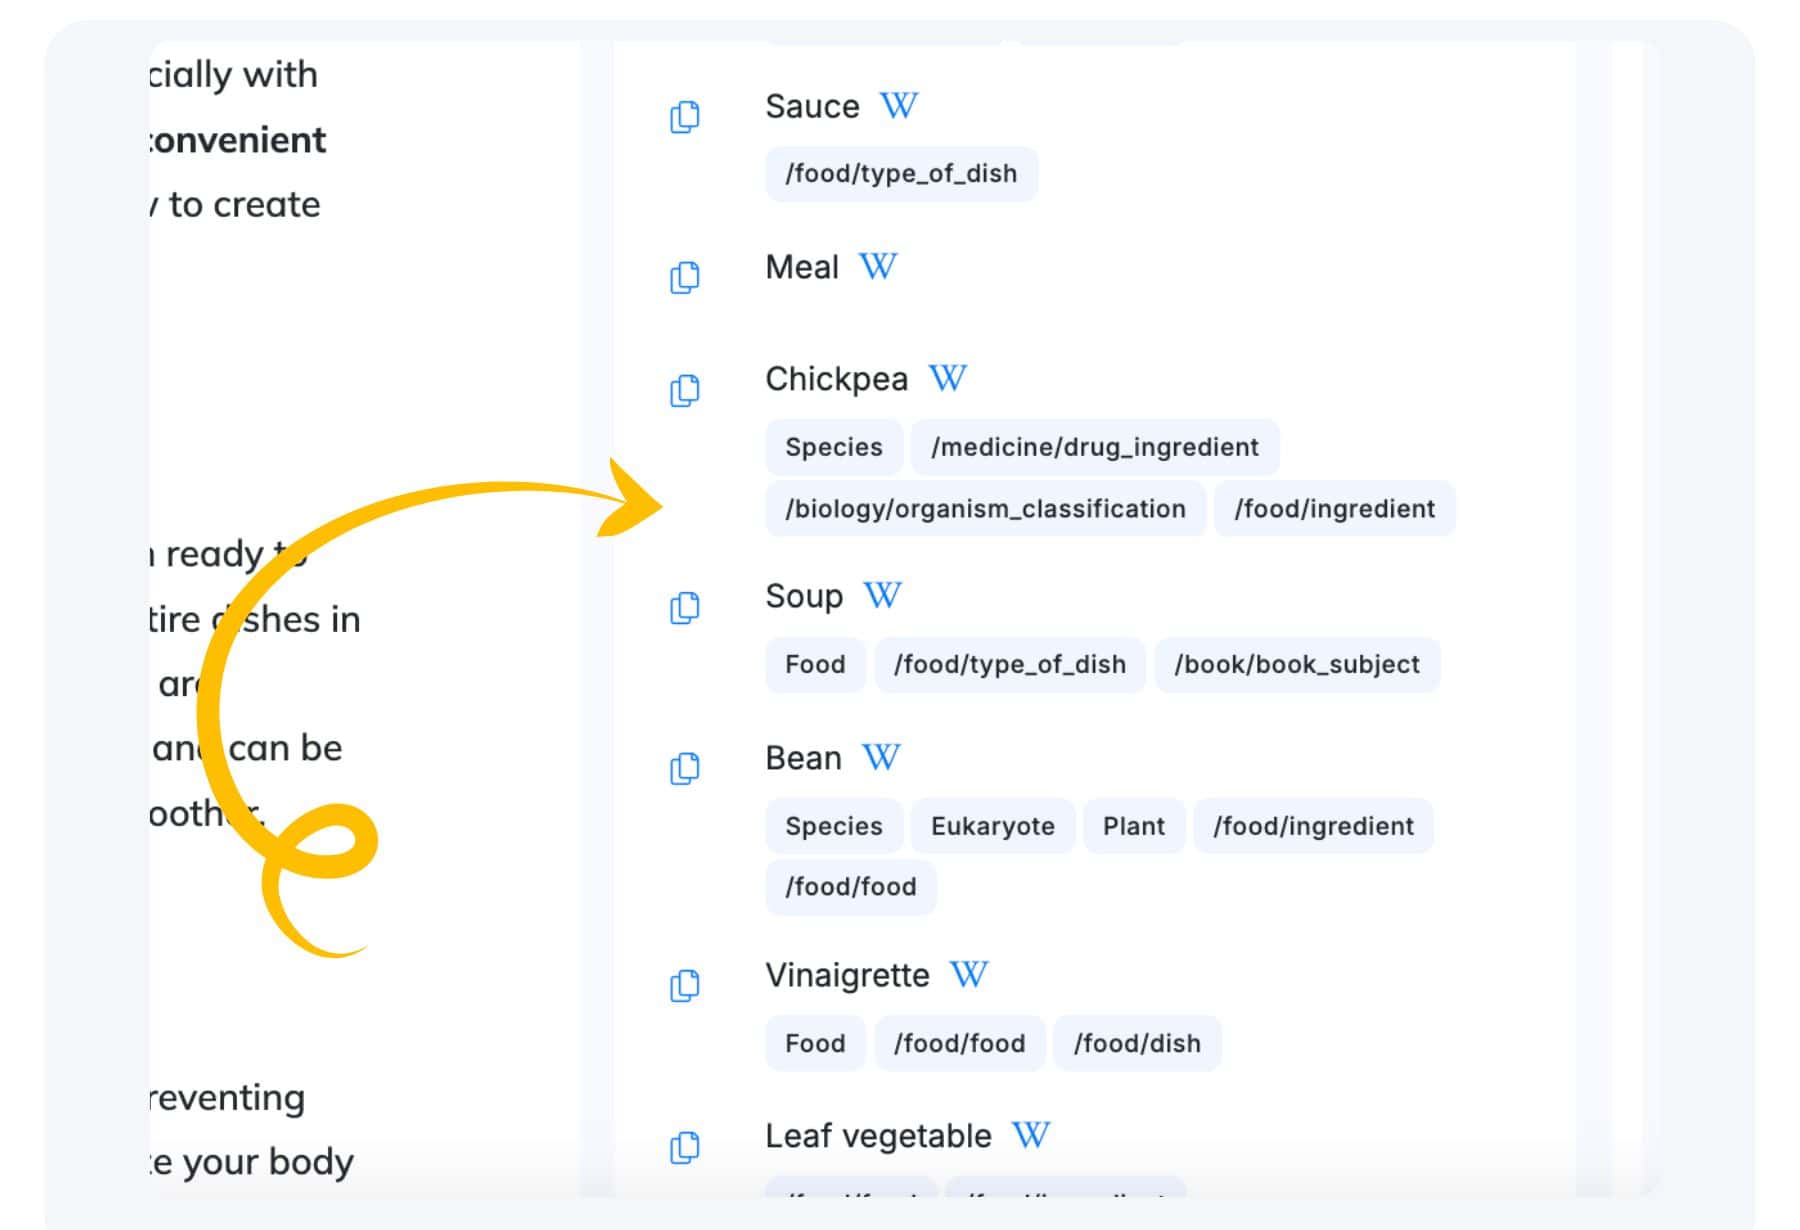Open Wikipedia icon beside Soup

point(882,595)
